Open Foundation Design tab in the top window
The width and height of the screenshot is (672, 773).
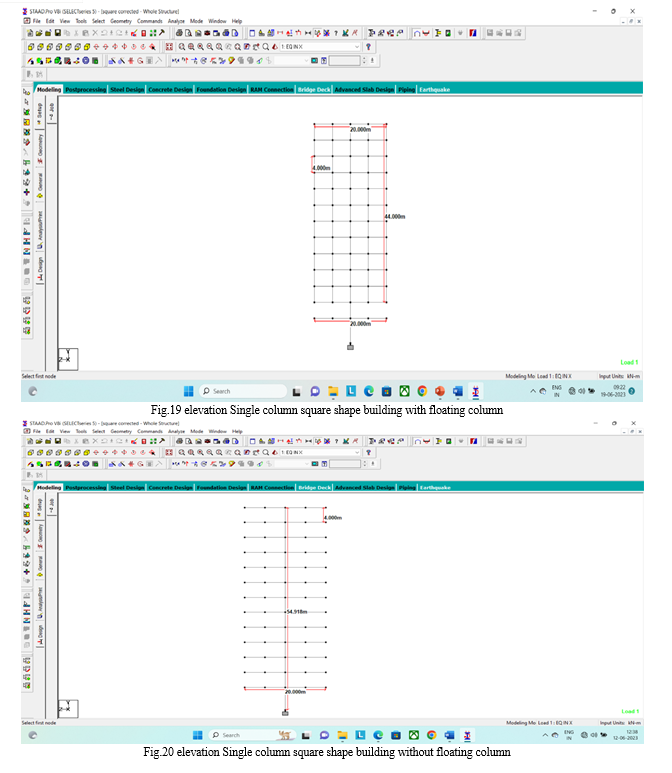tap(221, 89)
